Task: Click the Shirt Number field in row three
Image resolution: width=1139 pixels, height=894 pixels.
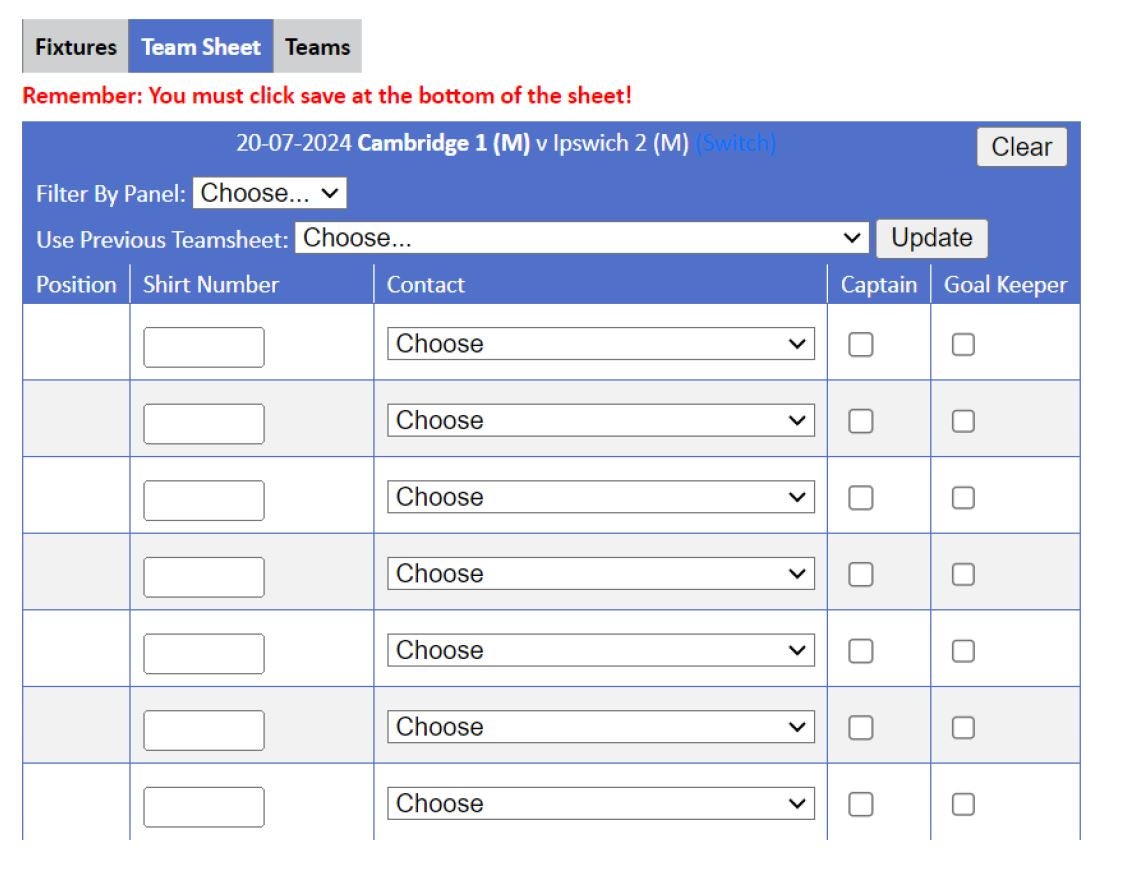Action: click(203, 499)
